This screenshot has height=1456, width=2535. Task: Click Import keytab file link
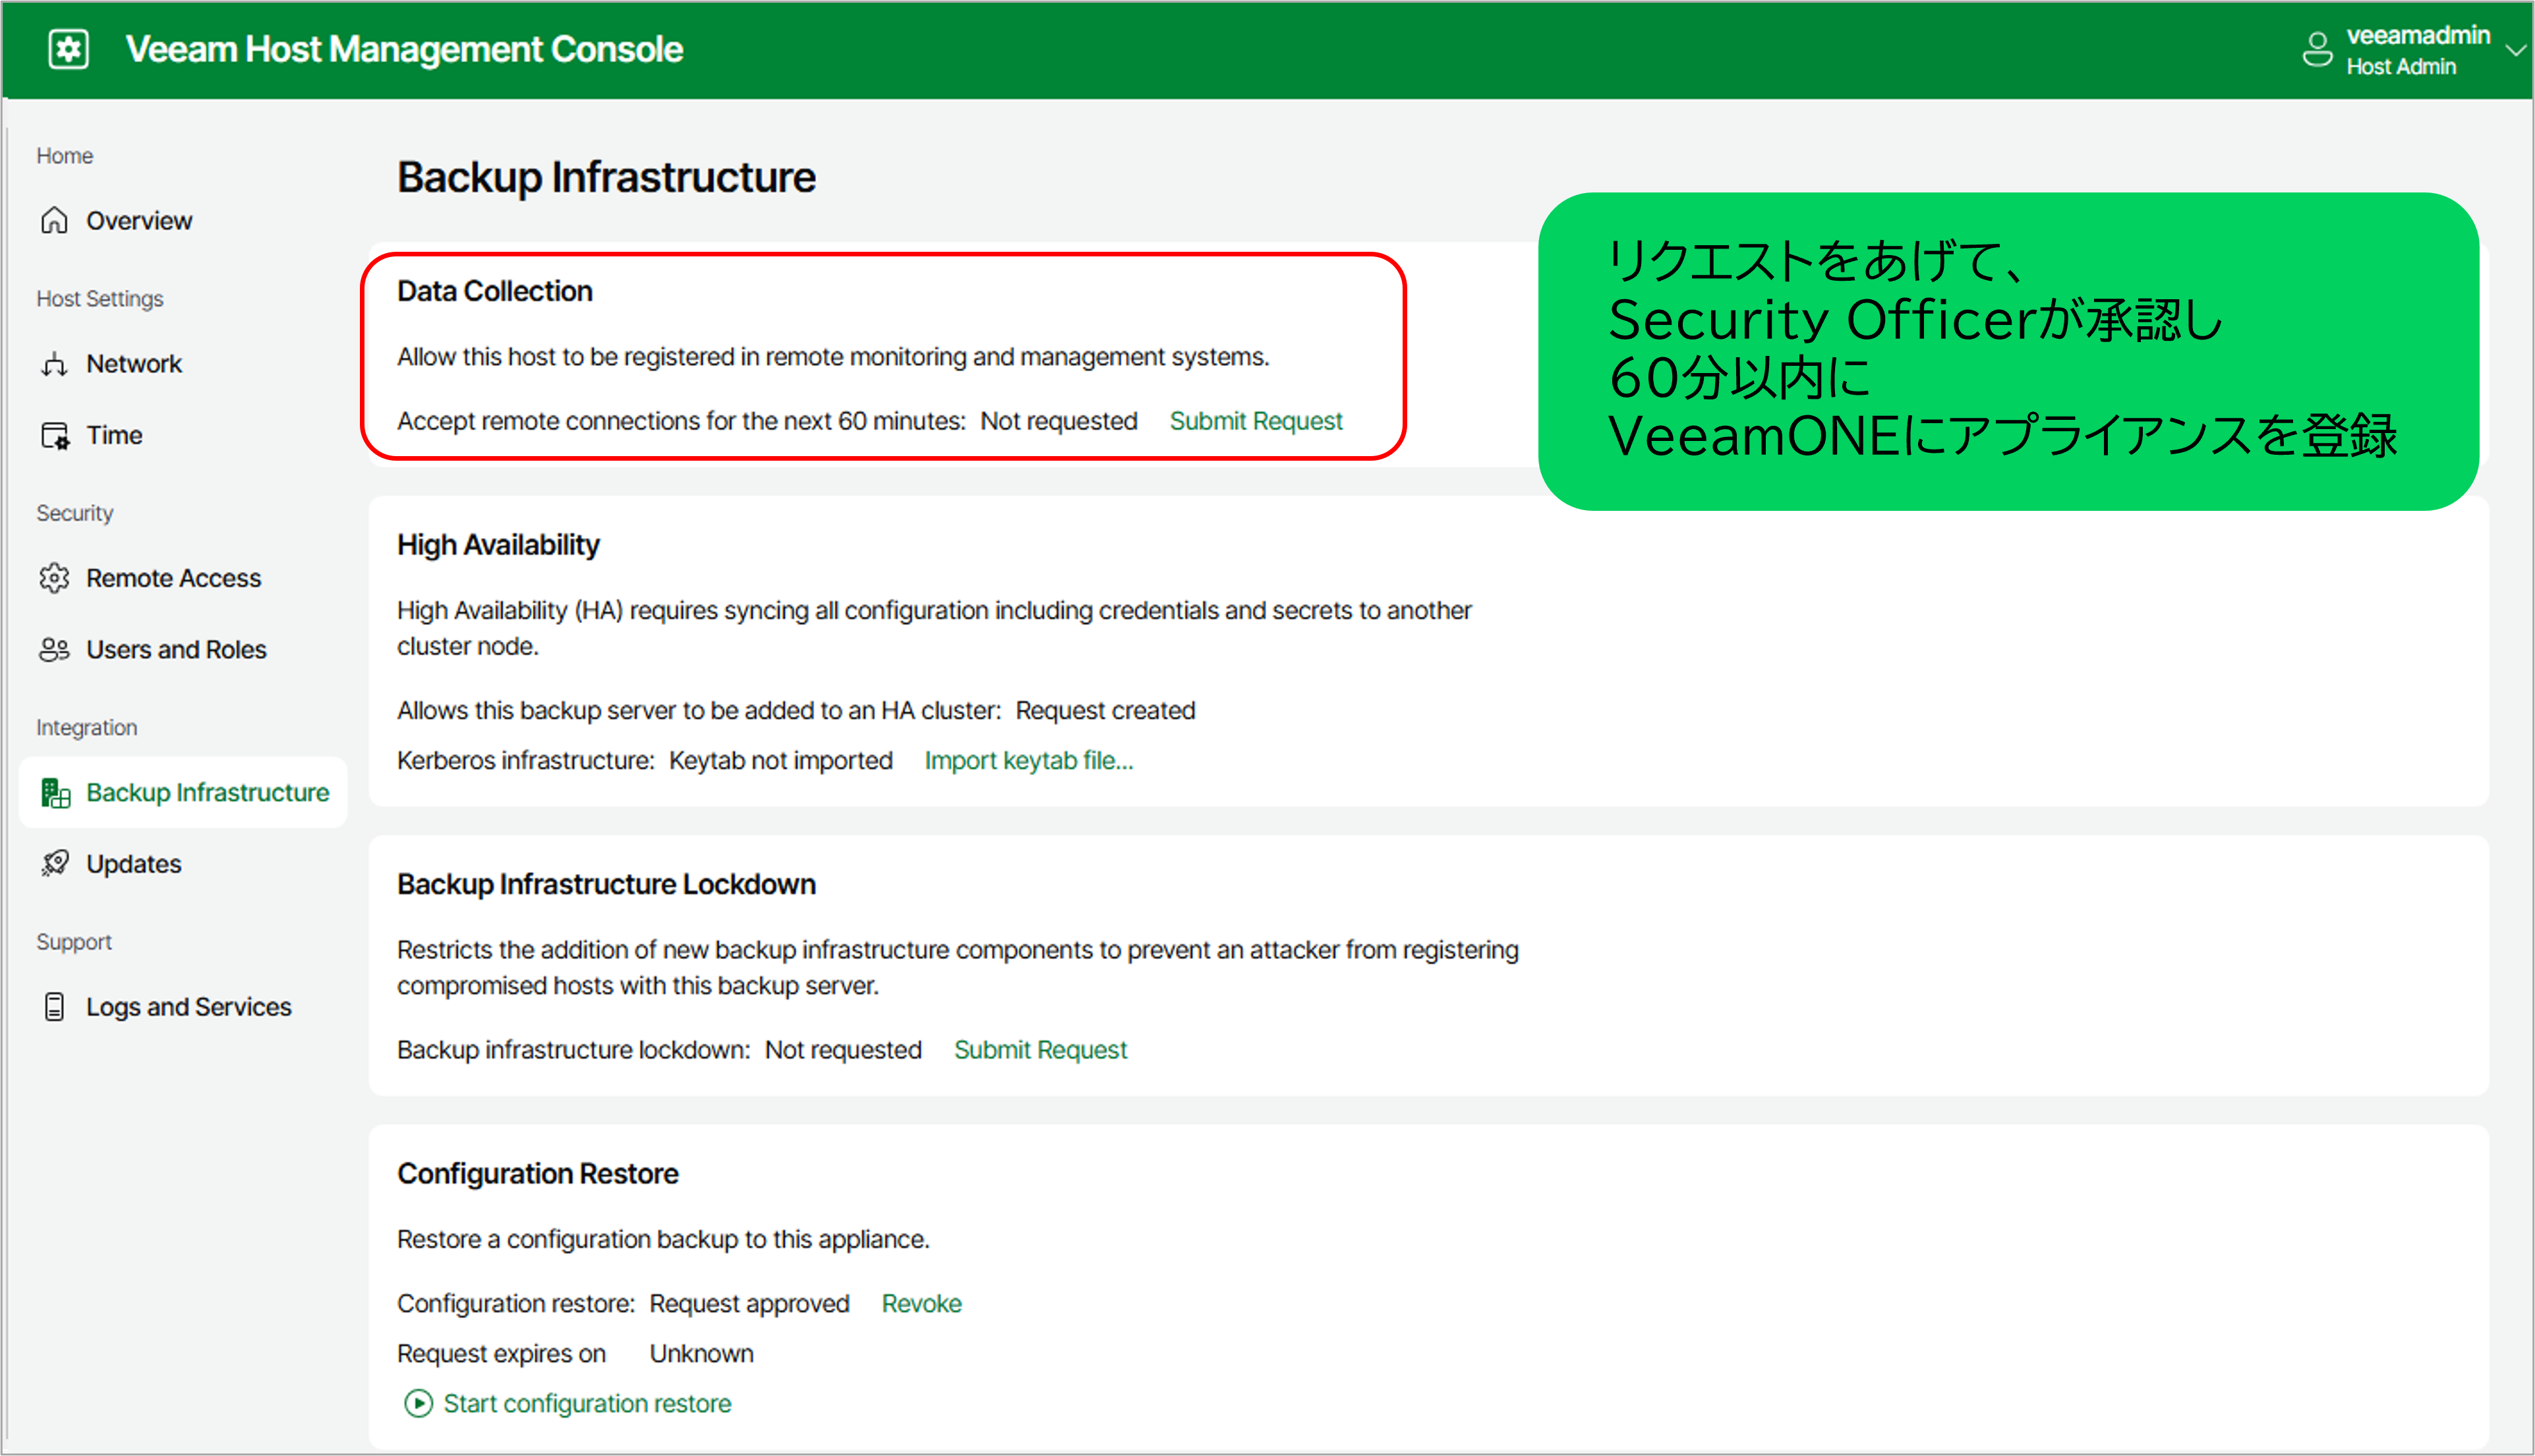pyautogui.click(x=1028, y=761)
